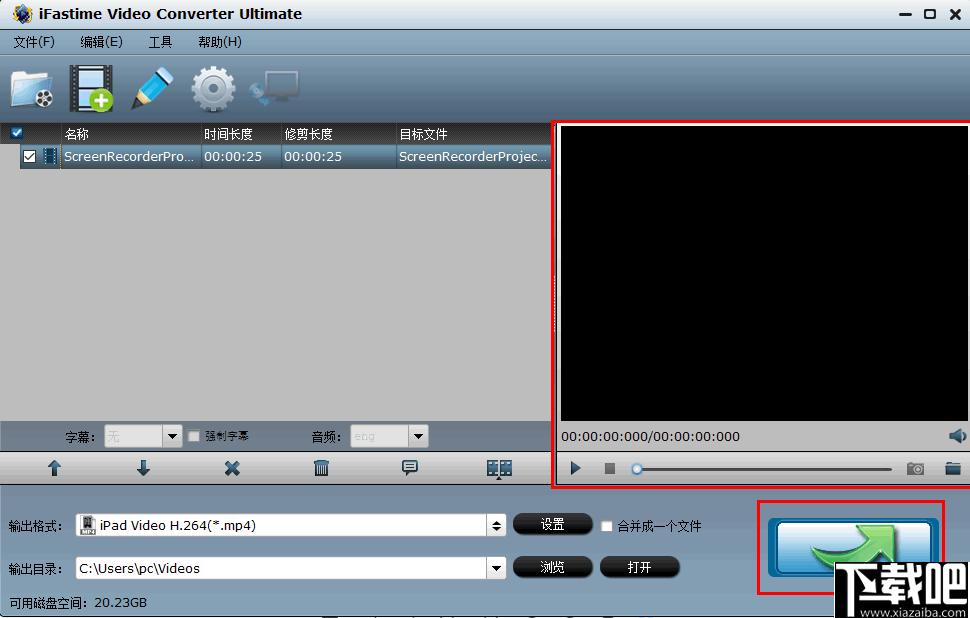Mute the preview speaker icon
The height and width of the screenshot is (618, 970).
957,436
